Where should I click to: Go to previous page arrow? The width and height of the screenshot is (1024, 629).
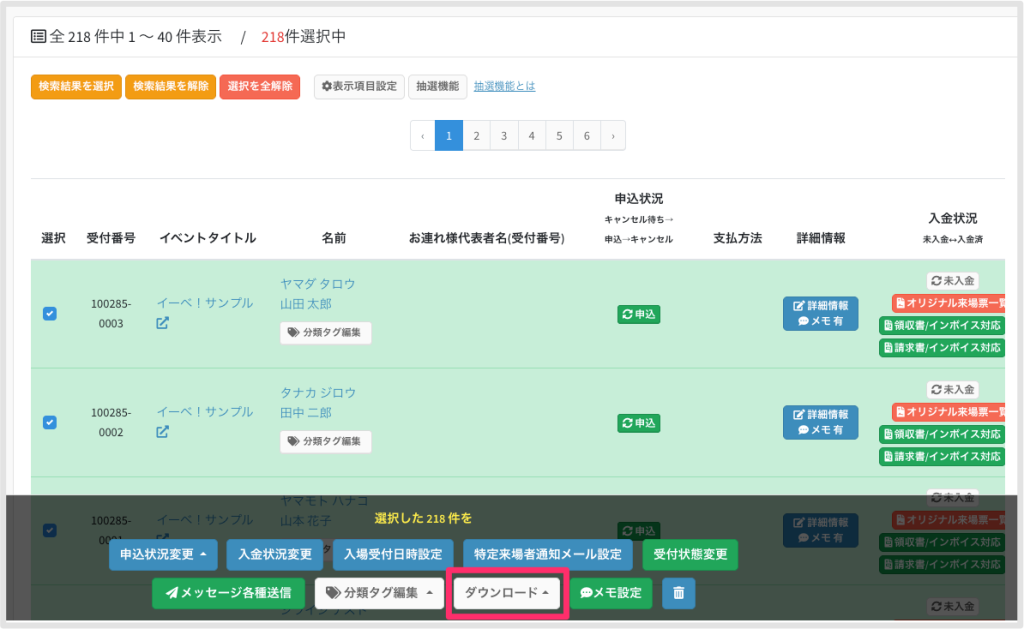pos(423,136)
